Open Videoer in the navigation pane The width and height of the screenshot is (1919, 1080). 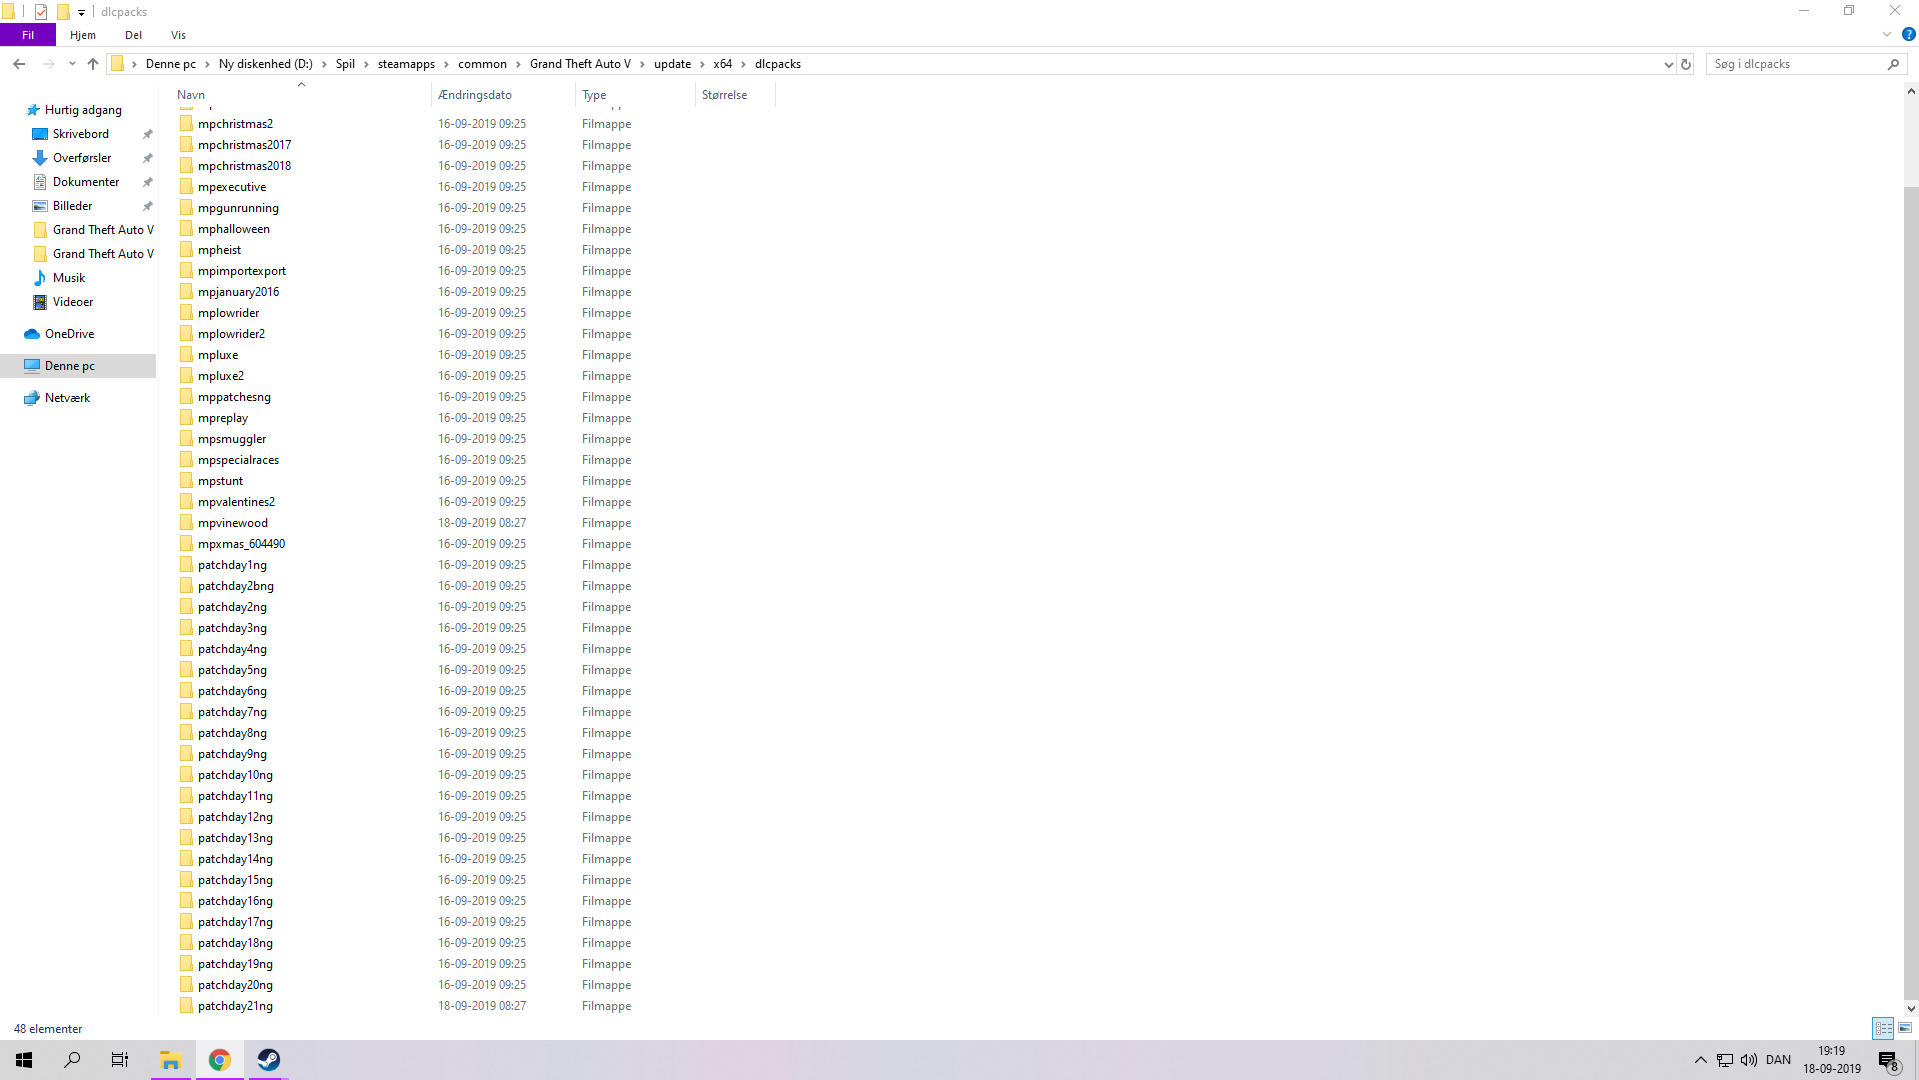pos(73,302)
